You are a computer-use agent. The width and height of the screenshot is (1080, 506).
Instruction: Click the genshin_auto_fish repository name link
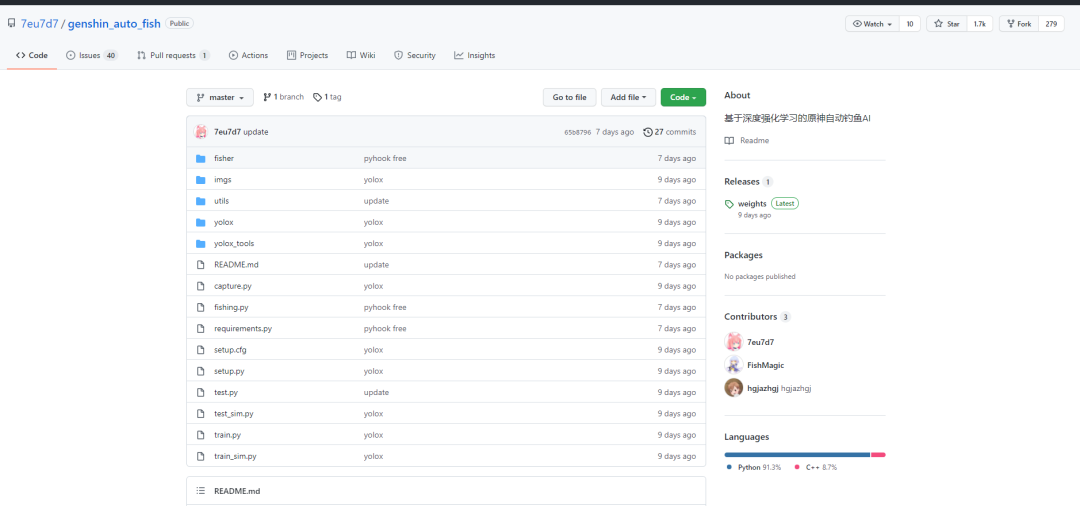coord(114,24)
